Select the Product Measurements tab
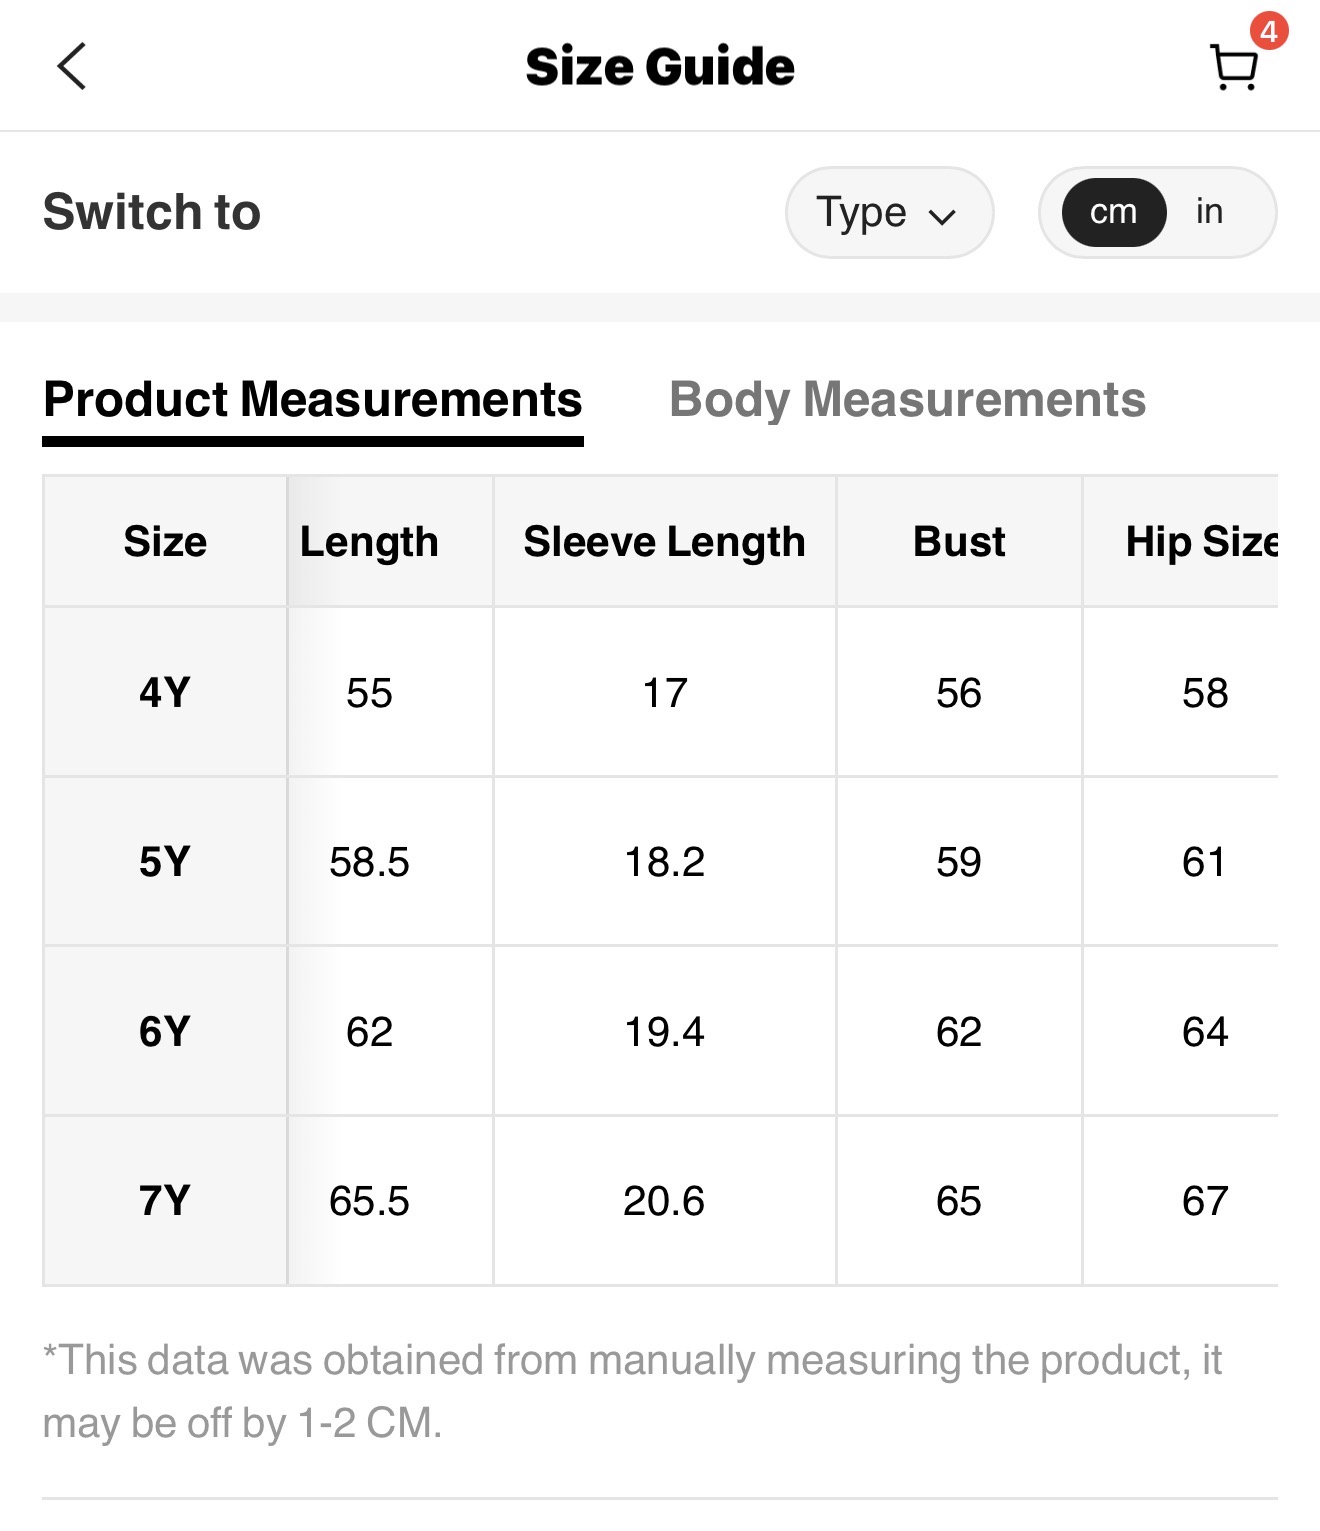This screenshot has height=1531, width=1320. point(313,400)
